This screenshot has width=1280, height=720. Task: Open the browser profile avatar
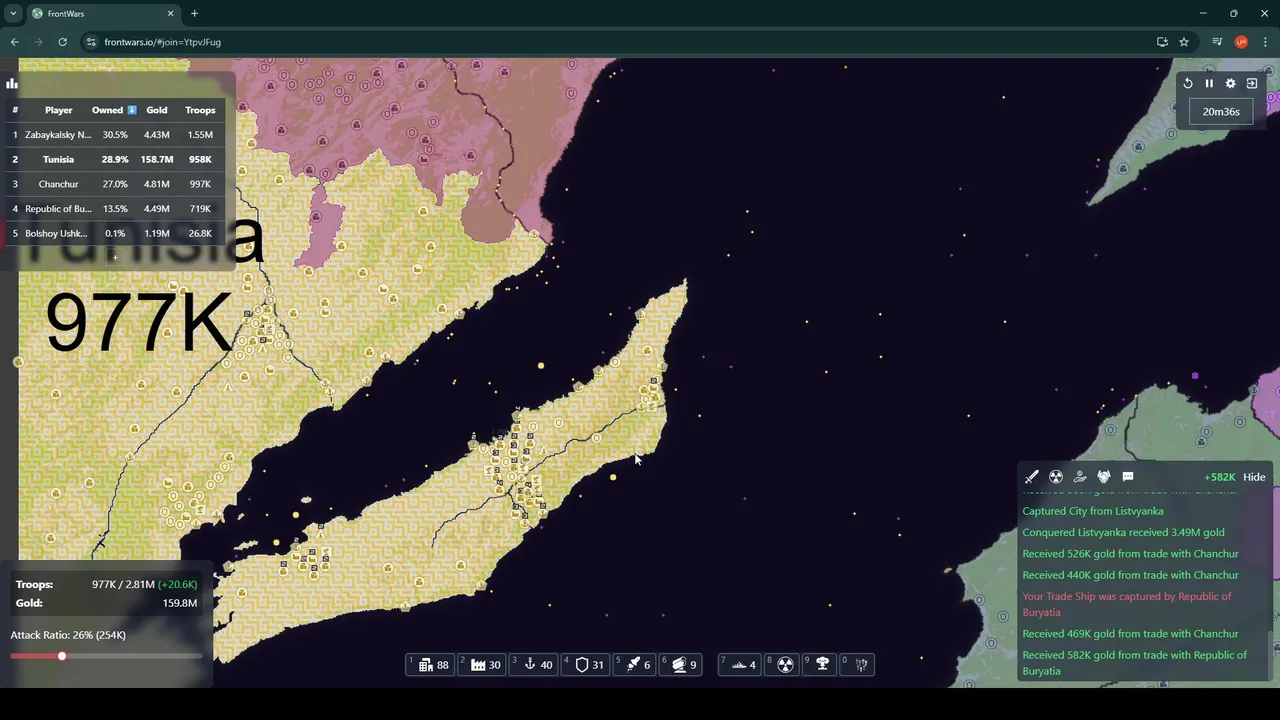1241,42
